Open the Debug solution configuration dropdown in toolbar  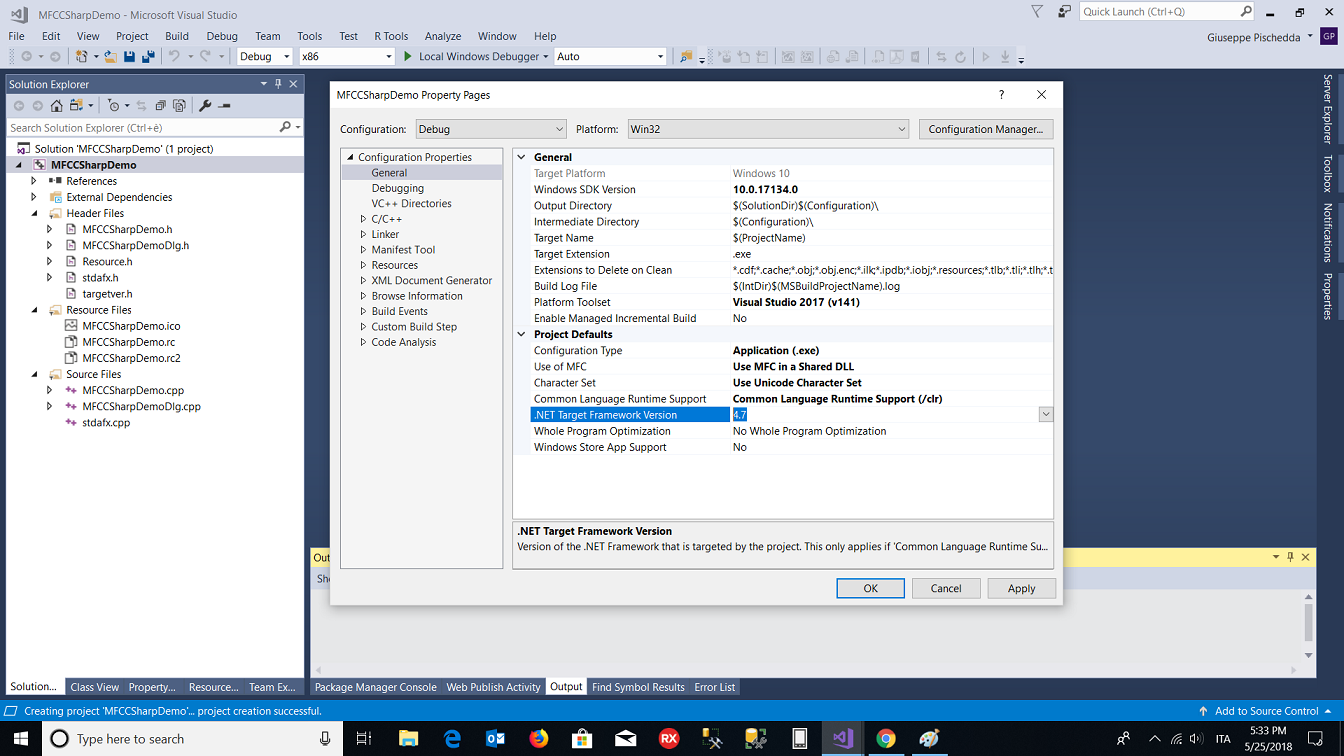pyautogui.click(x=265, y=57)
